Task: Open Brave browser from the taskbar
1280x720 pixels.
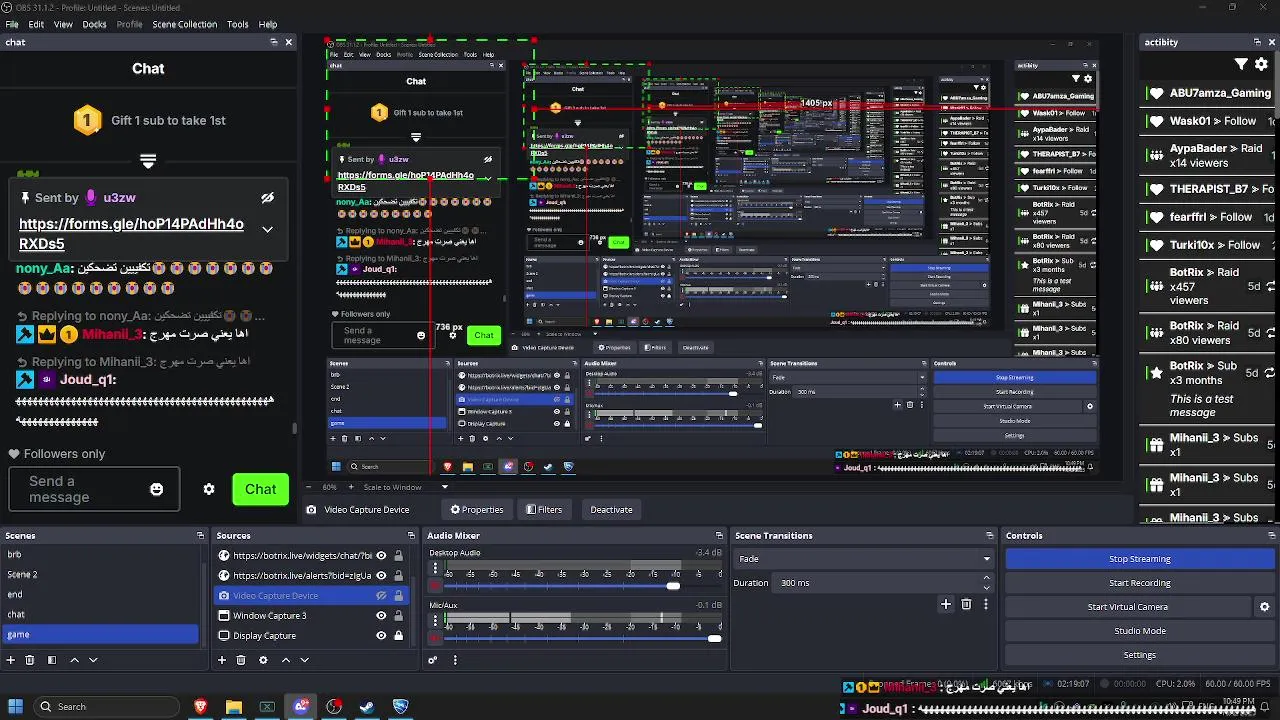Action: (200, 706)
